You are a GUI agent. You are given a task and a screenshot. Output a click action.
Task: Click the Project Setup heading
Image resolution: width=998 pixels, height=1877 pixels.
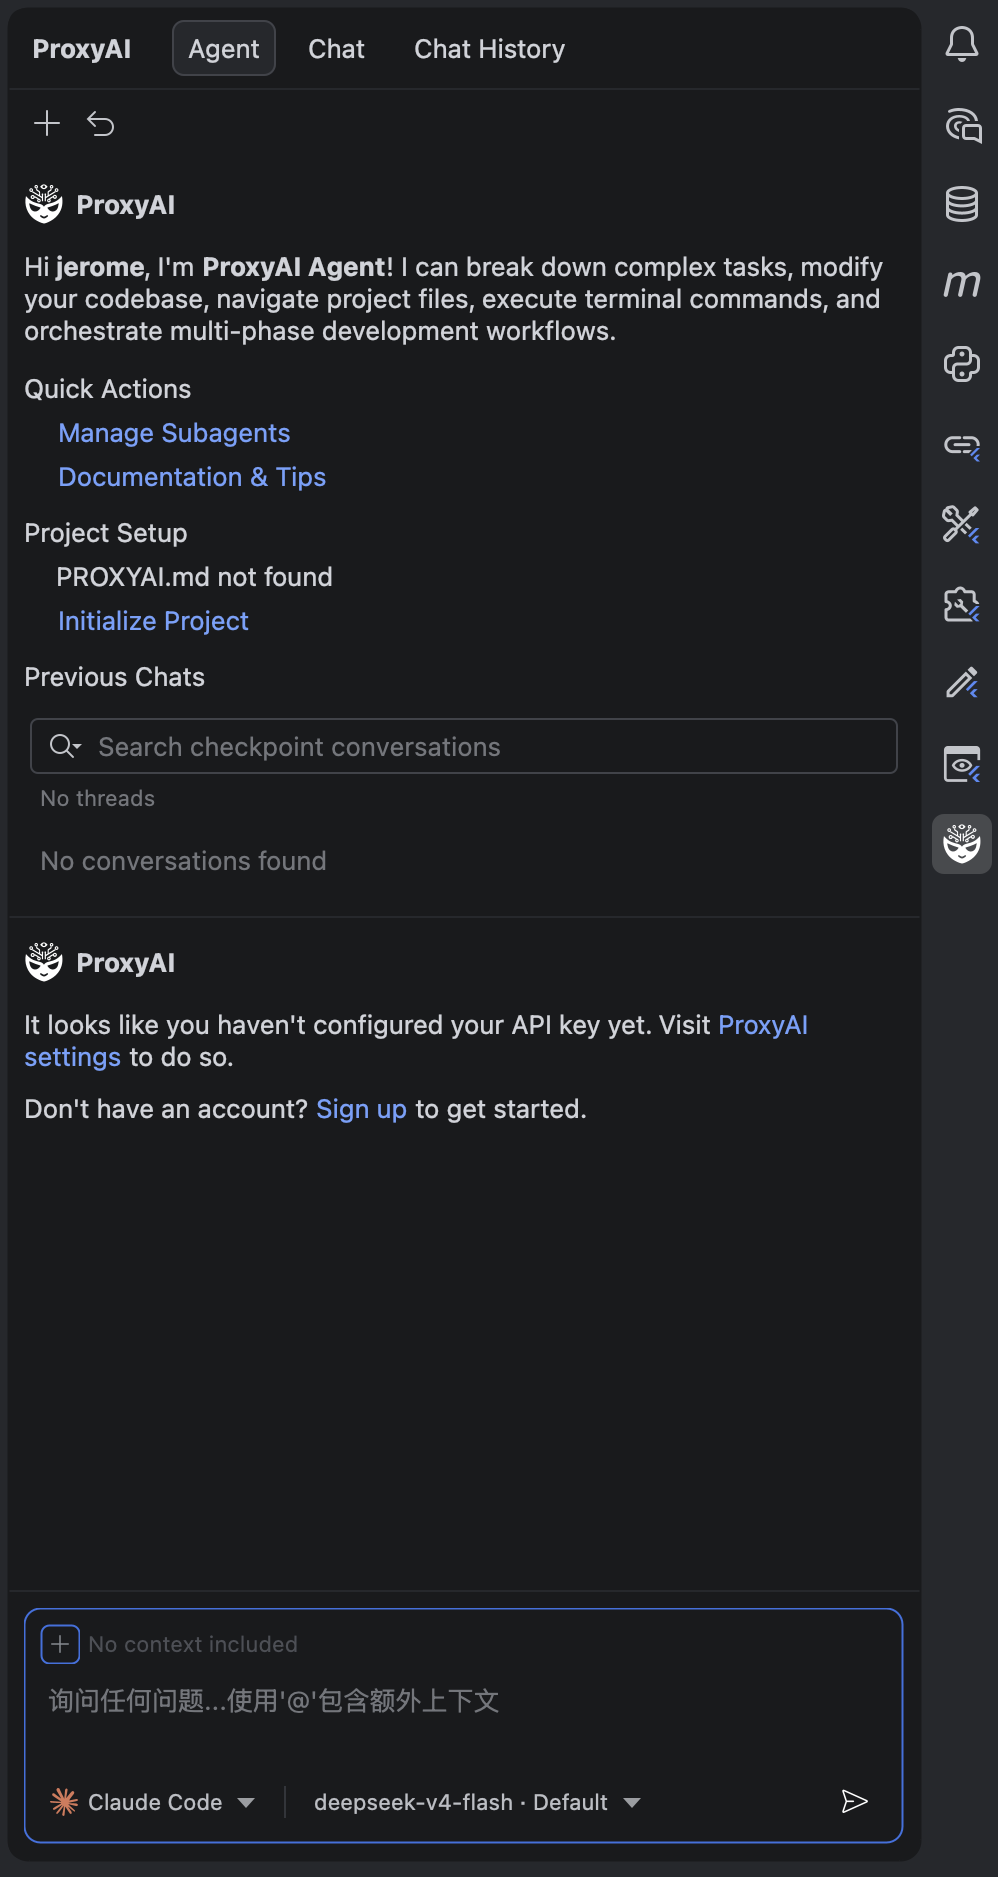click(106, 533)
